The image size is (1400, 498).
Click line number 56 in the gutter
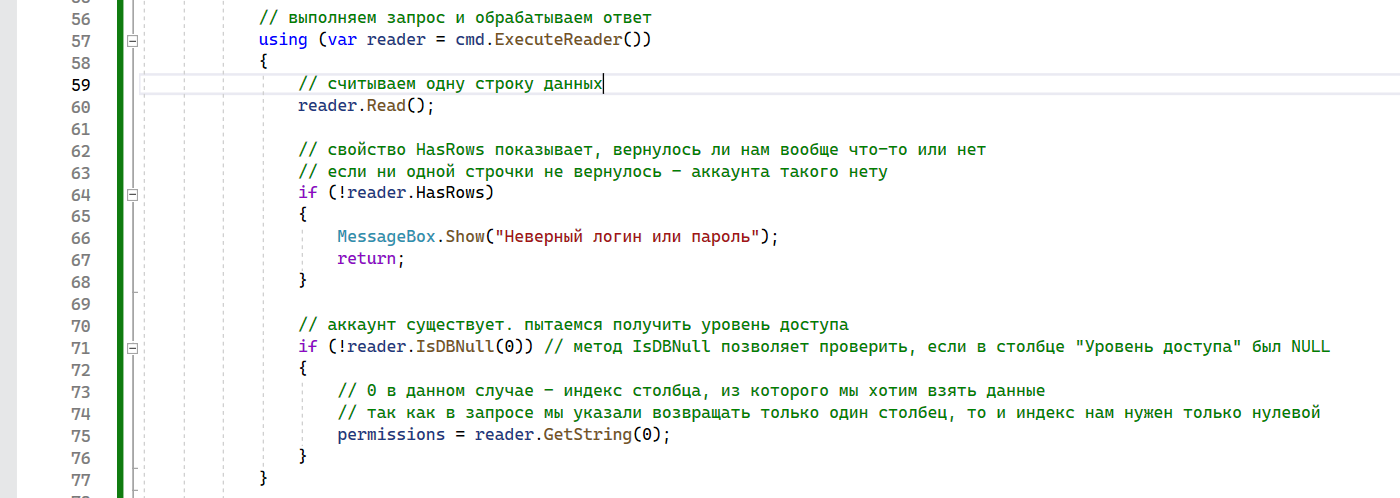click(82, 19)
